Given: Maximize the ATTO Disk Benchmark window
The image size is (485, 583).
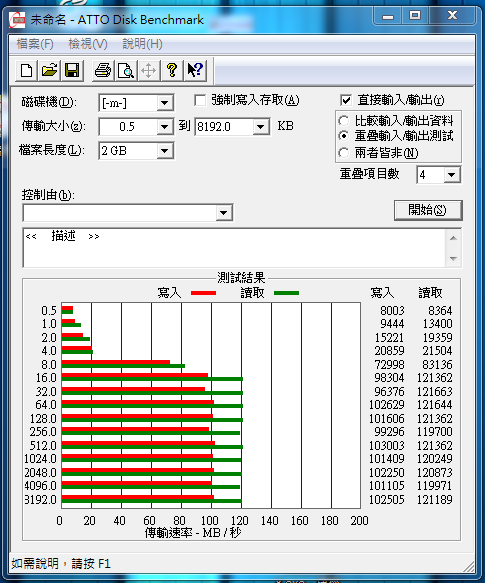Looking at the screenshot, I should click(415, 16).
